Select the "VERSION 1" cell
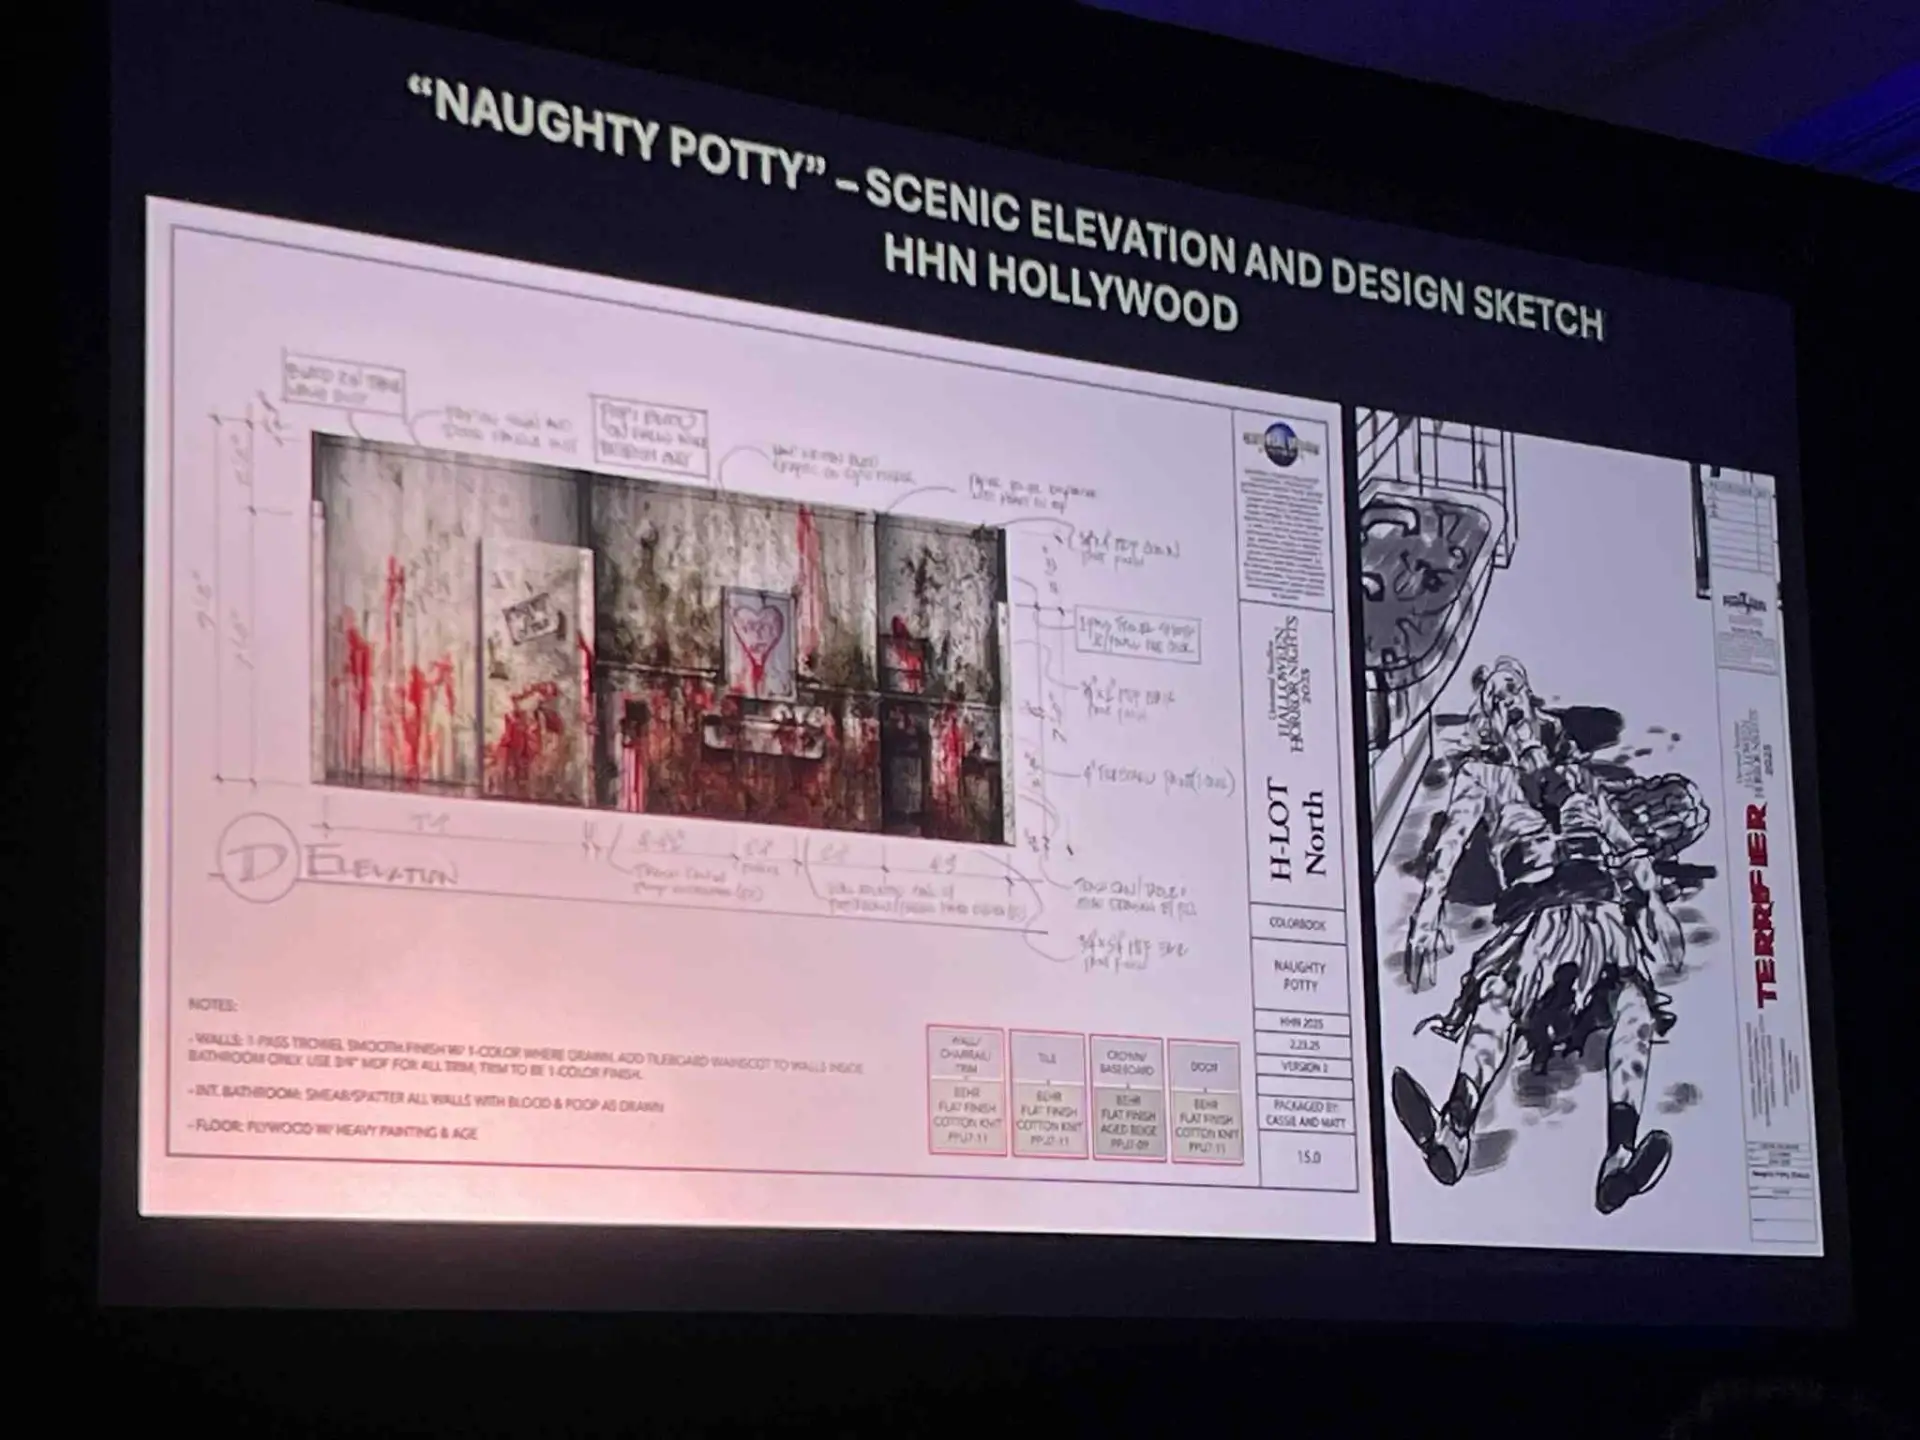Viewport: 1920px width, 1440px height. coord(1305,1068)
